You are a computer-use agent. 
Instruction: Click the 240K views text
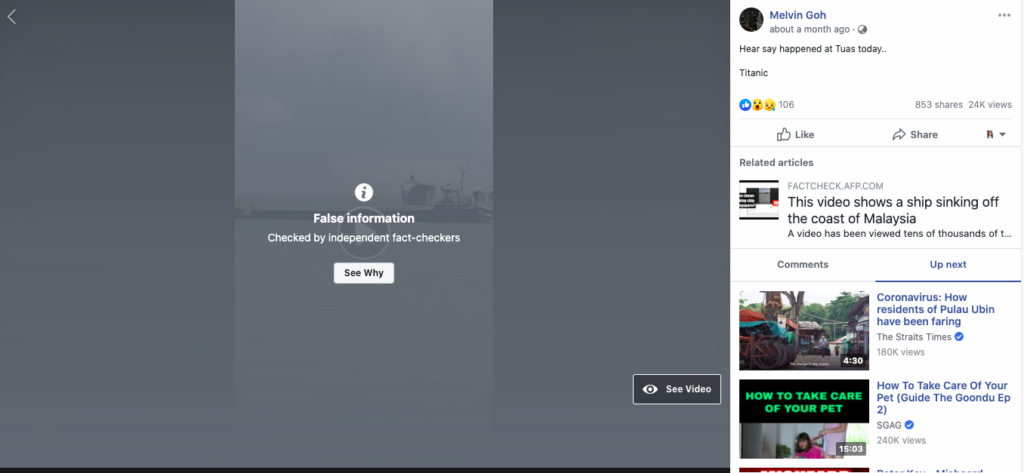click(x=901, y=440)
